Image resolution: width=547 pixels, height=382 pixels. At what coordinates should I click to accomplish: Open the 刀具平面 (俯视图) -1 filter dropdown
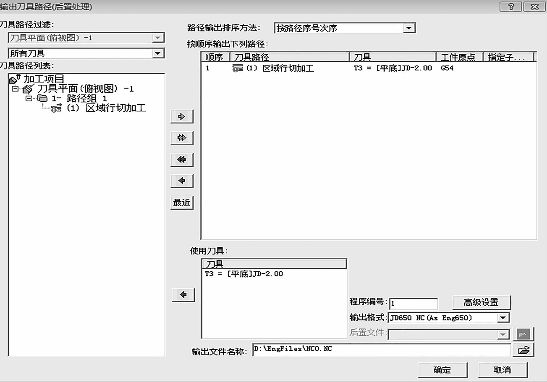[158, 38]
